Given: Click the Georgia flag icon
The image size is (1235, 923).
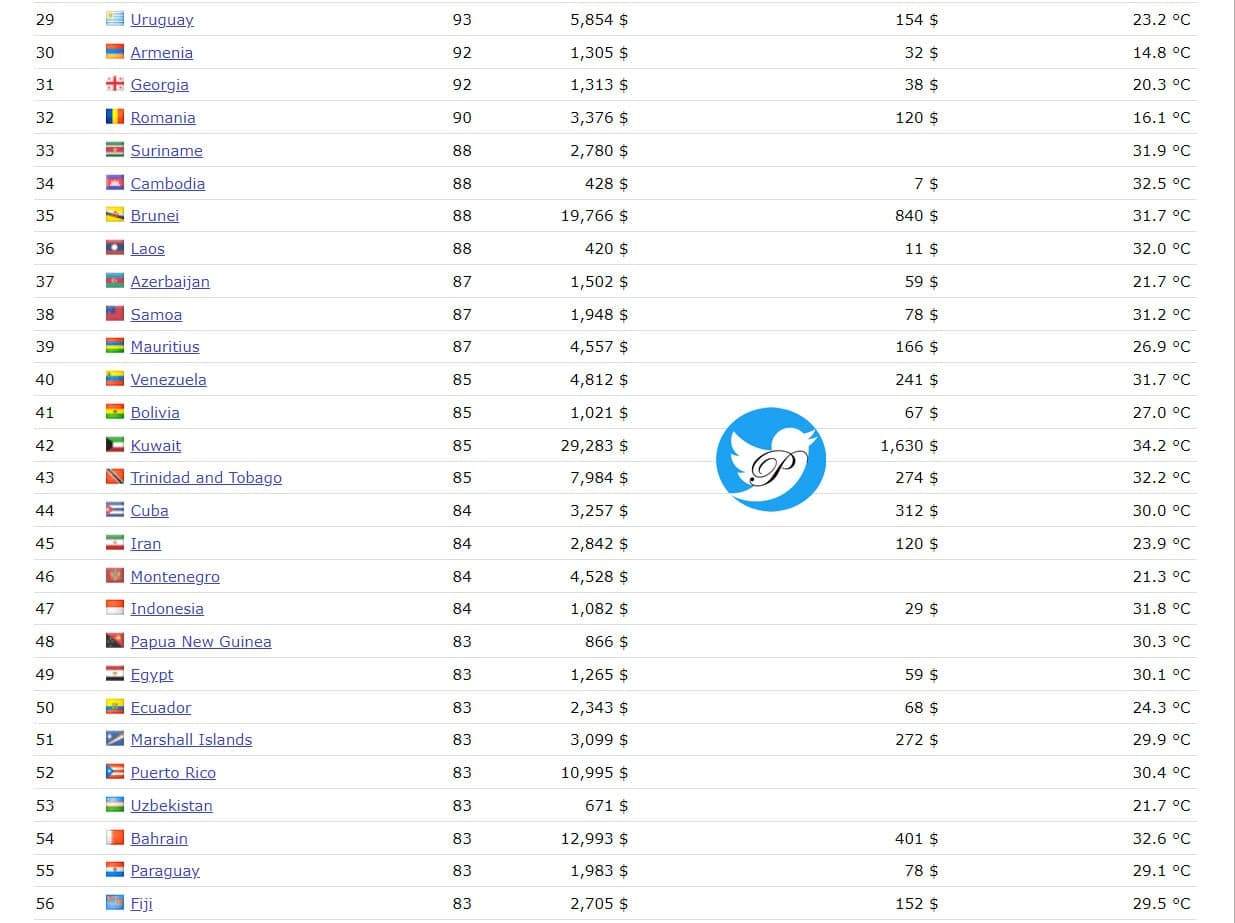Looking at the screenshot, I should (x=115, y=84).
